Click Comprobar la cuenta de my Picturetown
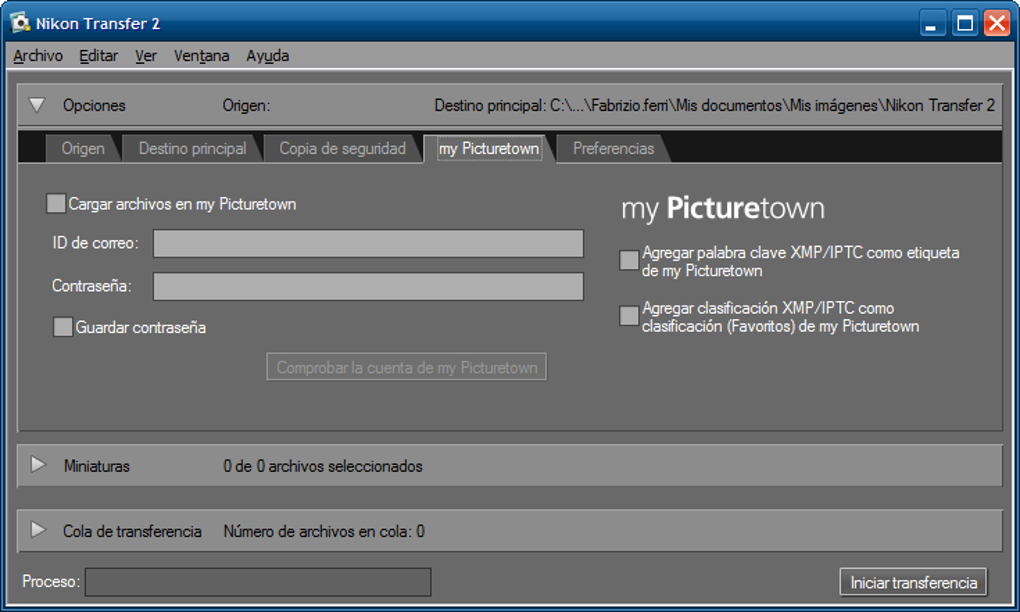The height and width of the screenshot is (612, 1020). point(407,367)
